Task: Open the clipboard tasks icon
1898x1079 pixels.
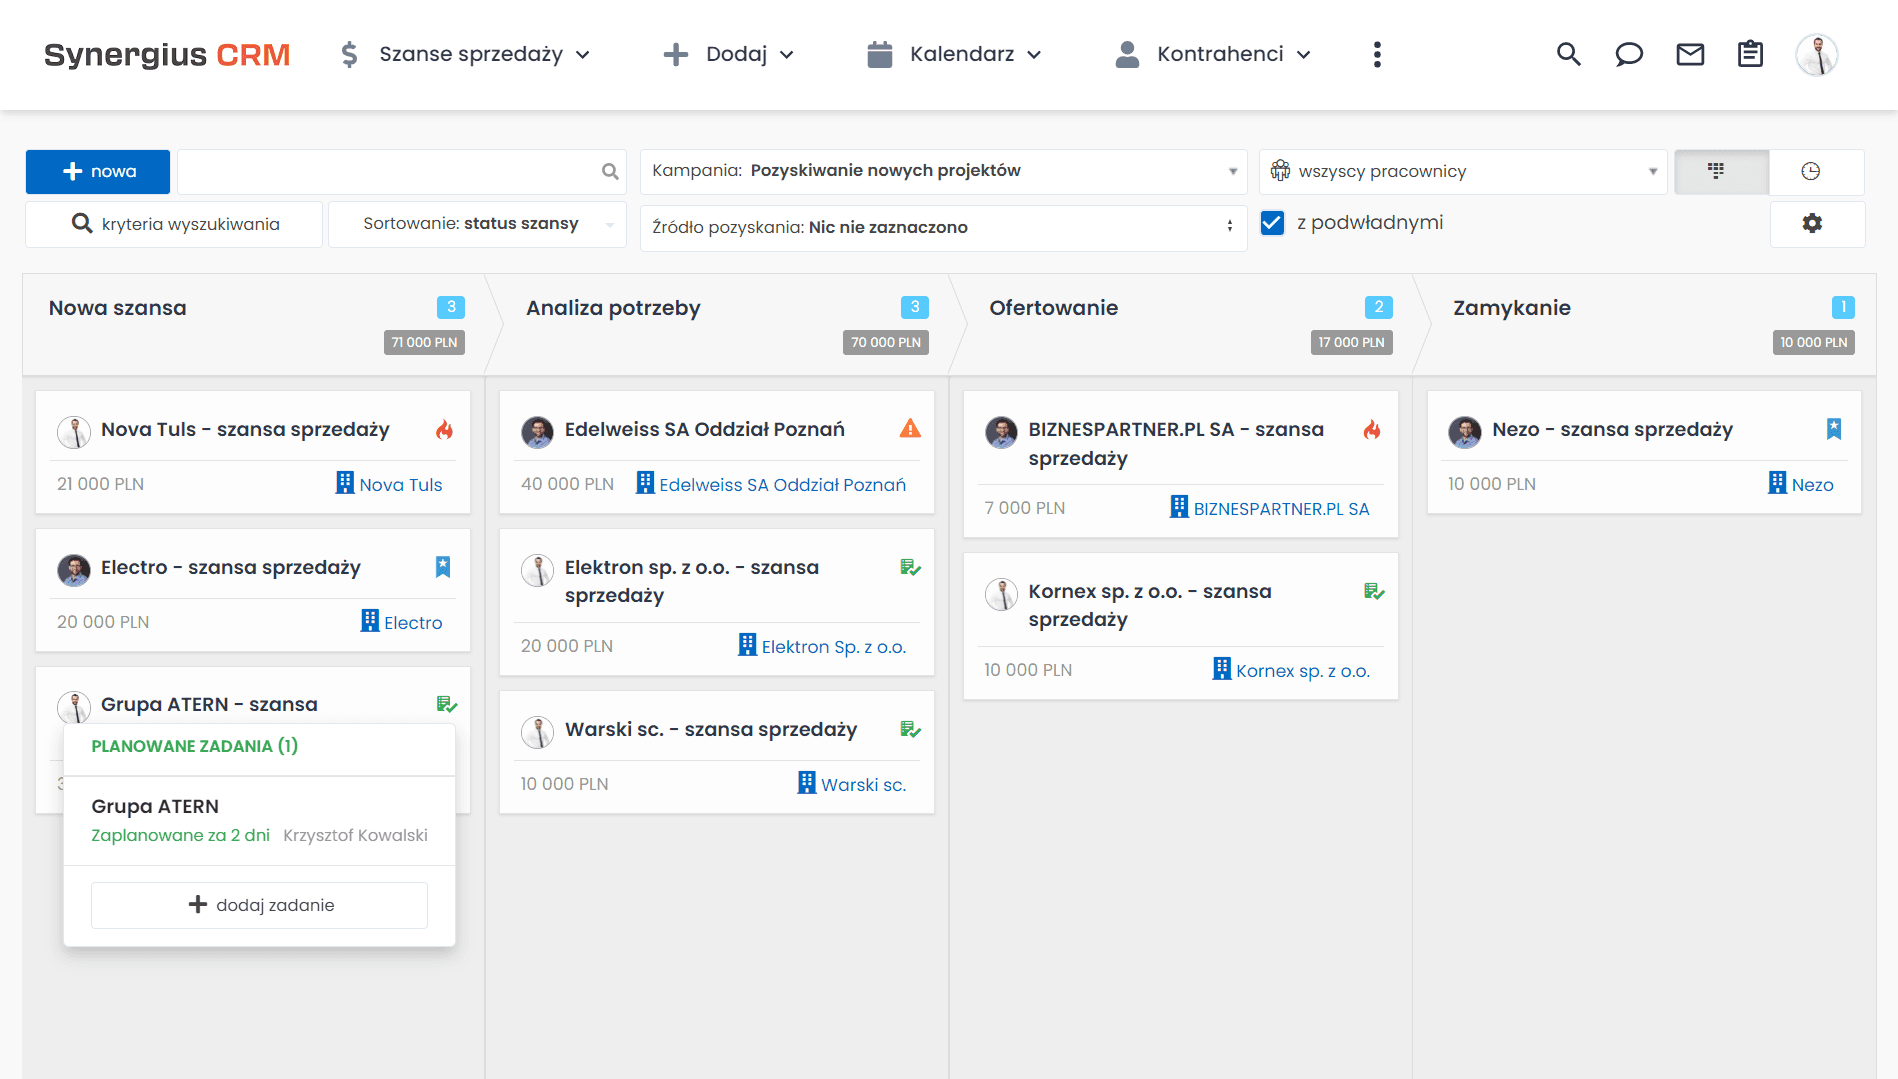Action: click(1750, 54)
